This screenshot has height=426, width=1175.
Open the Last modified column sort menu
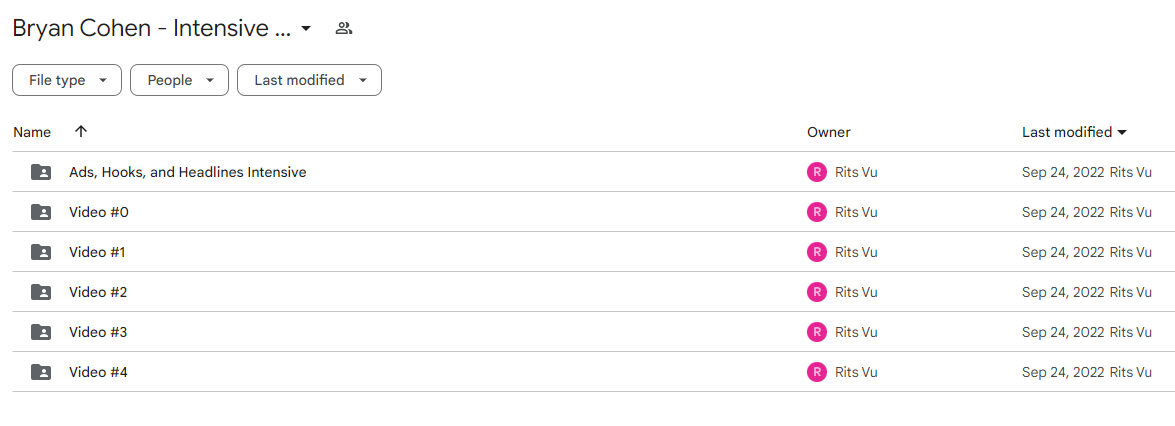tap(1075, 133)
